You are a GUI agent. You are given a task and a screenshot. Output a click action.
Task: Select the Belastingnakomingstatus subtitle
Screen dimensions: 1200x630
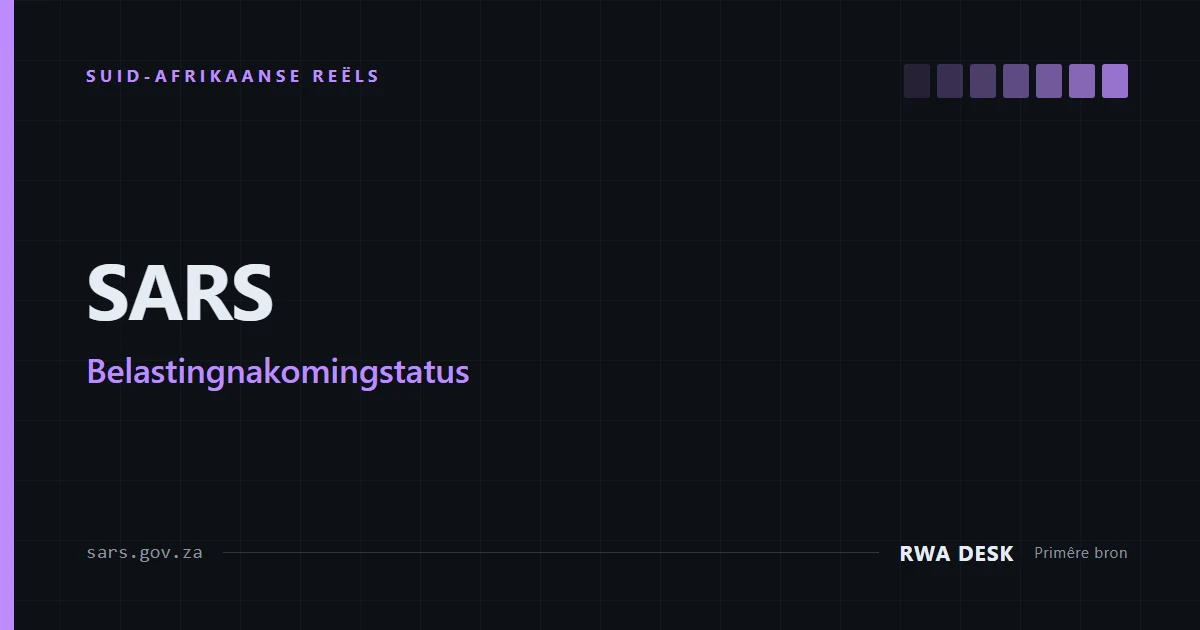pos(278,372)
